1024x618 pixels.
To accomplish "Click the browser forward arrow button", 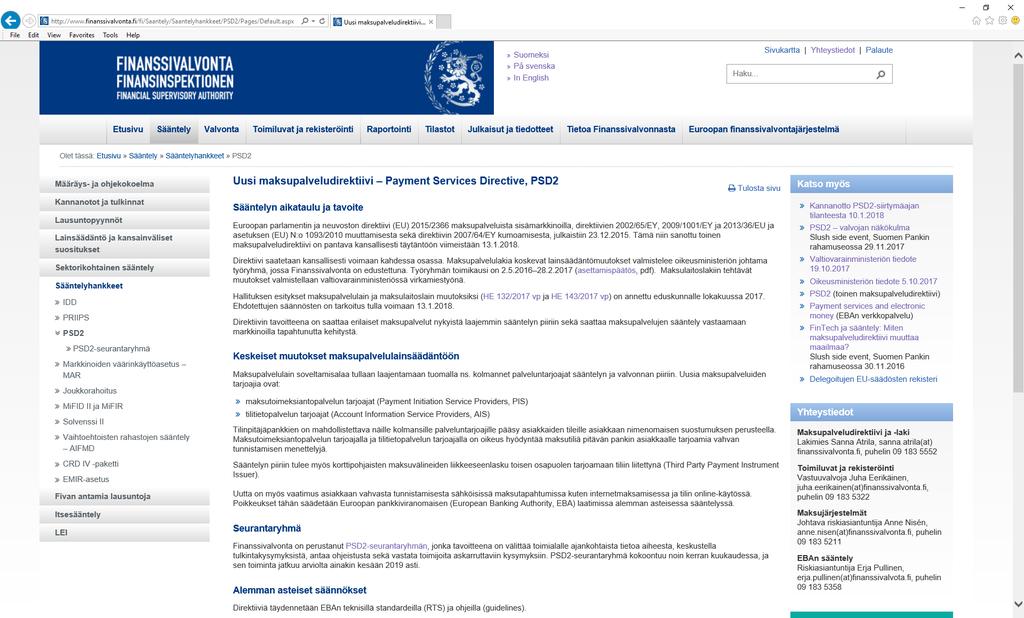I will pyautogui.click(x=29, y=21).
